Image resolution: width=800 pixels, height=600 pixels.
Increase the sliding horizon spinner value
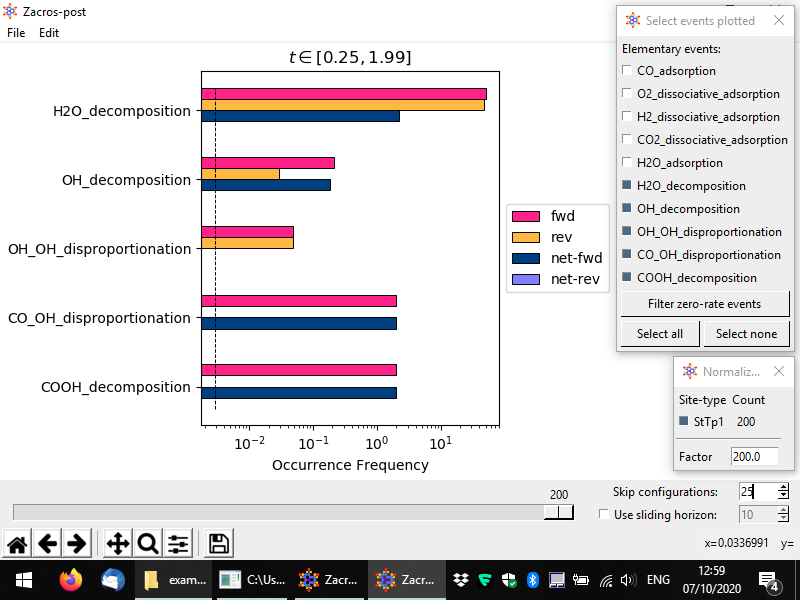pyautogui.click(x=783, y=510)
